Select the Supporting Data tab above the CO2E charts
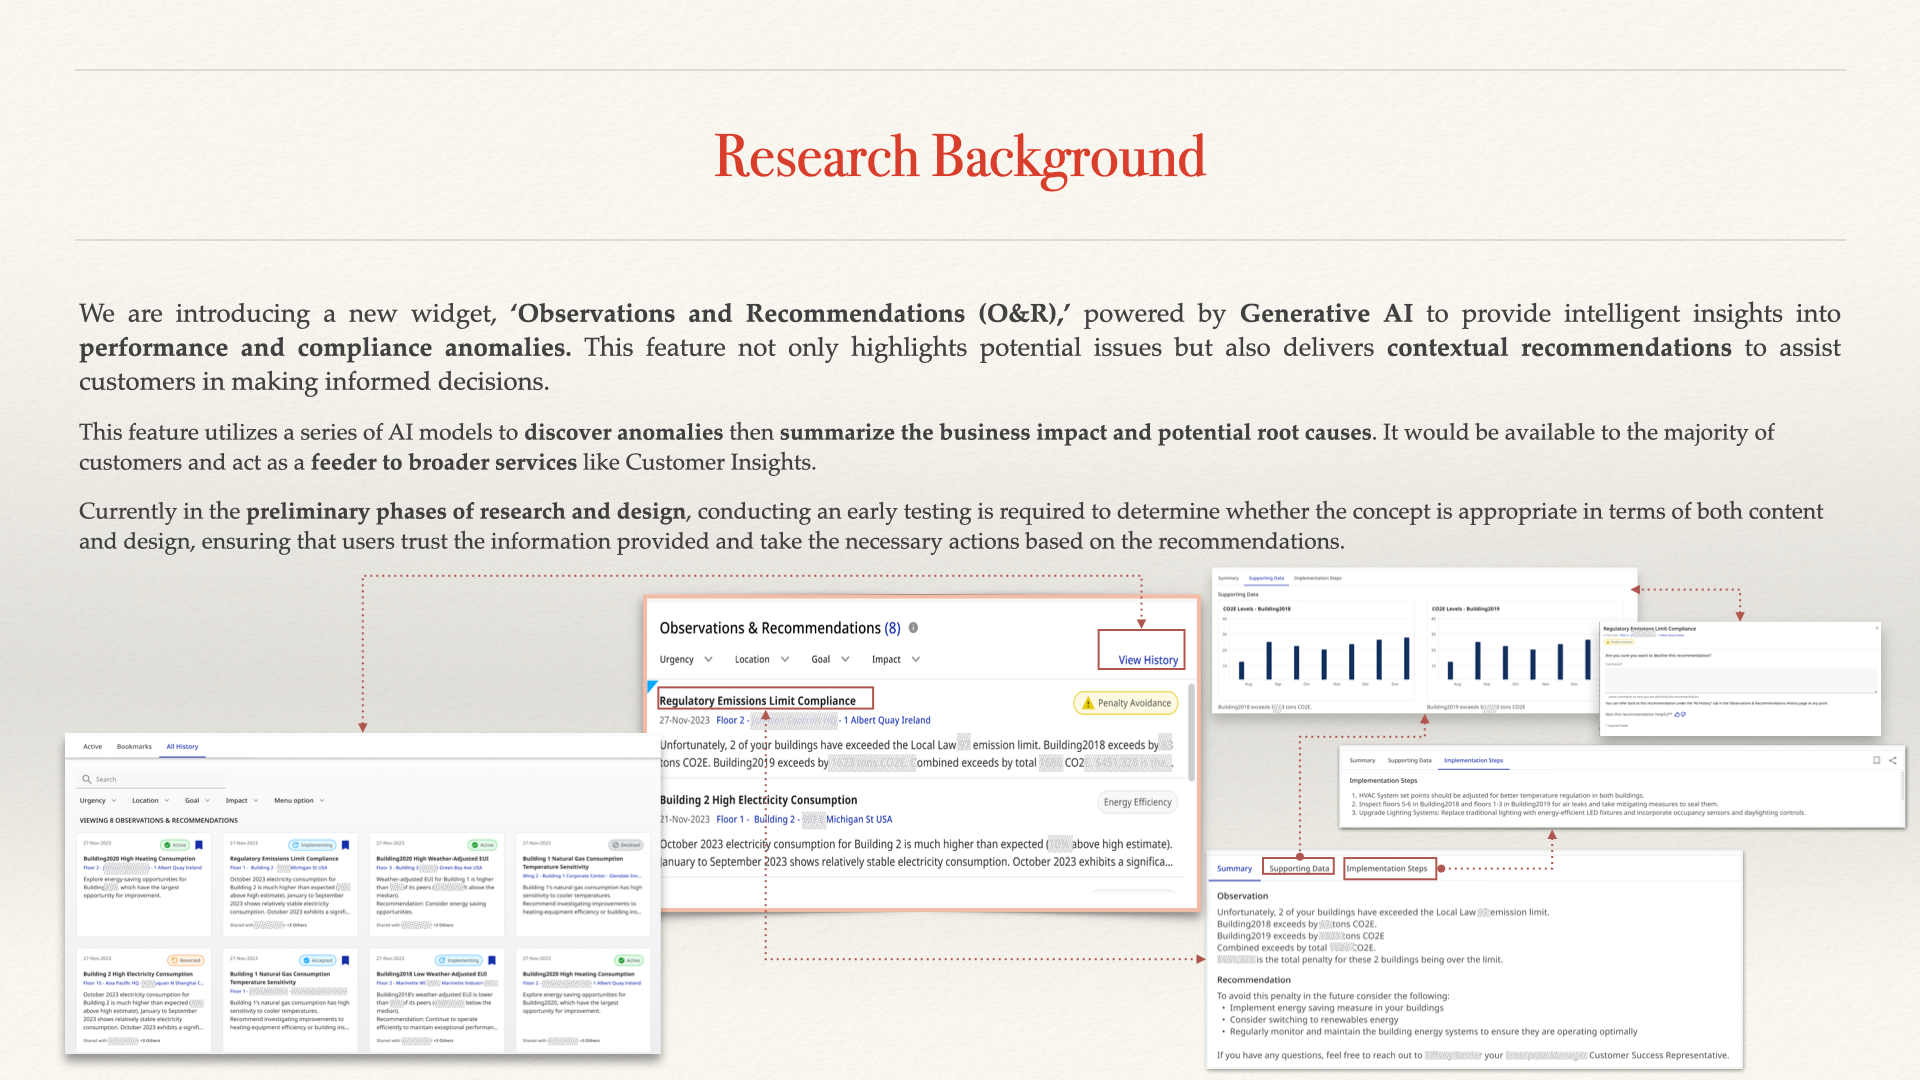The height and width of the screenshot is (1080, 1920). click(1266, 578)
